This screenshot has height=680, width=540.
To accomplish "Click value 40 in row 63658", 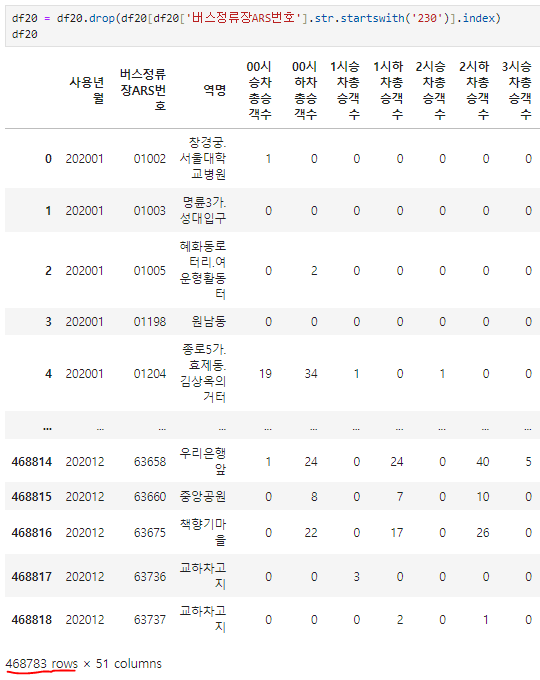I will [482, 461].
